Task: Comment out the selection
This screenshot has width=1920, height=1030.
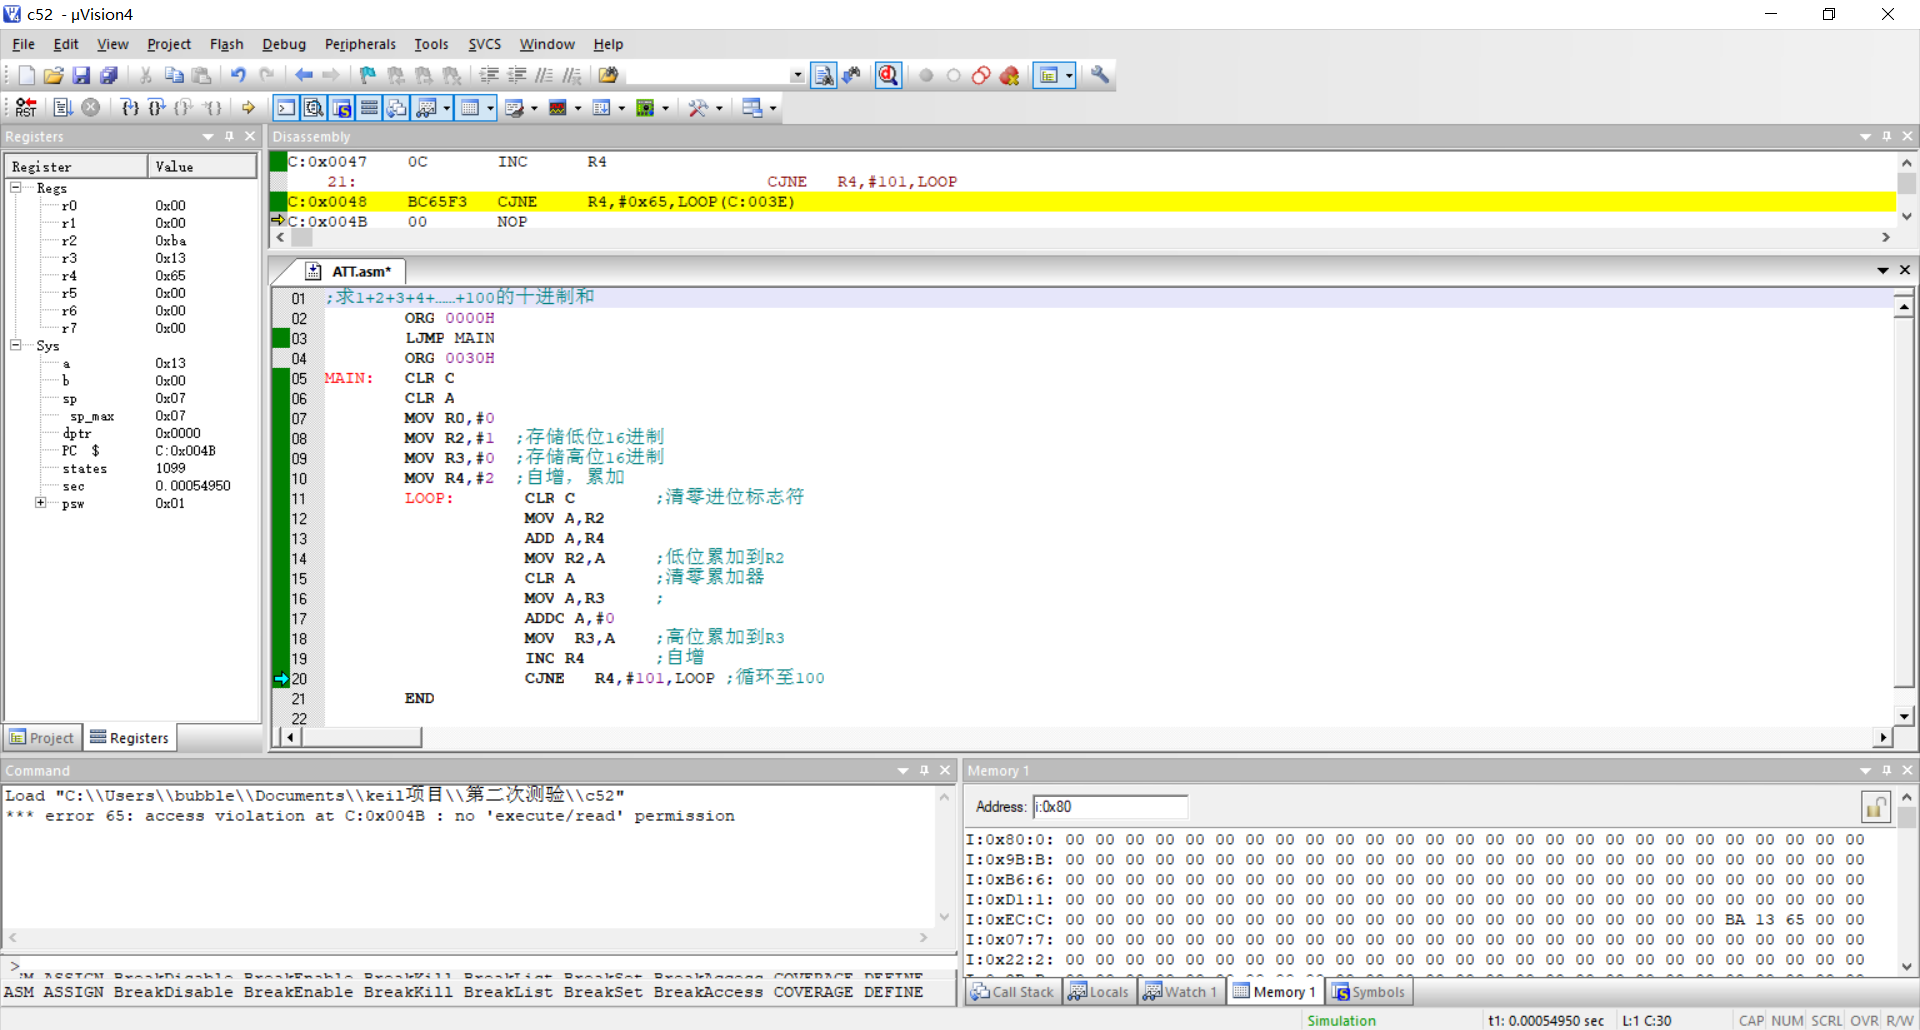Action: tap(544, 75)
